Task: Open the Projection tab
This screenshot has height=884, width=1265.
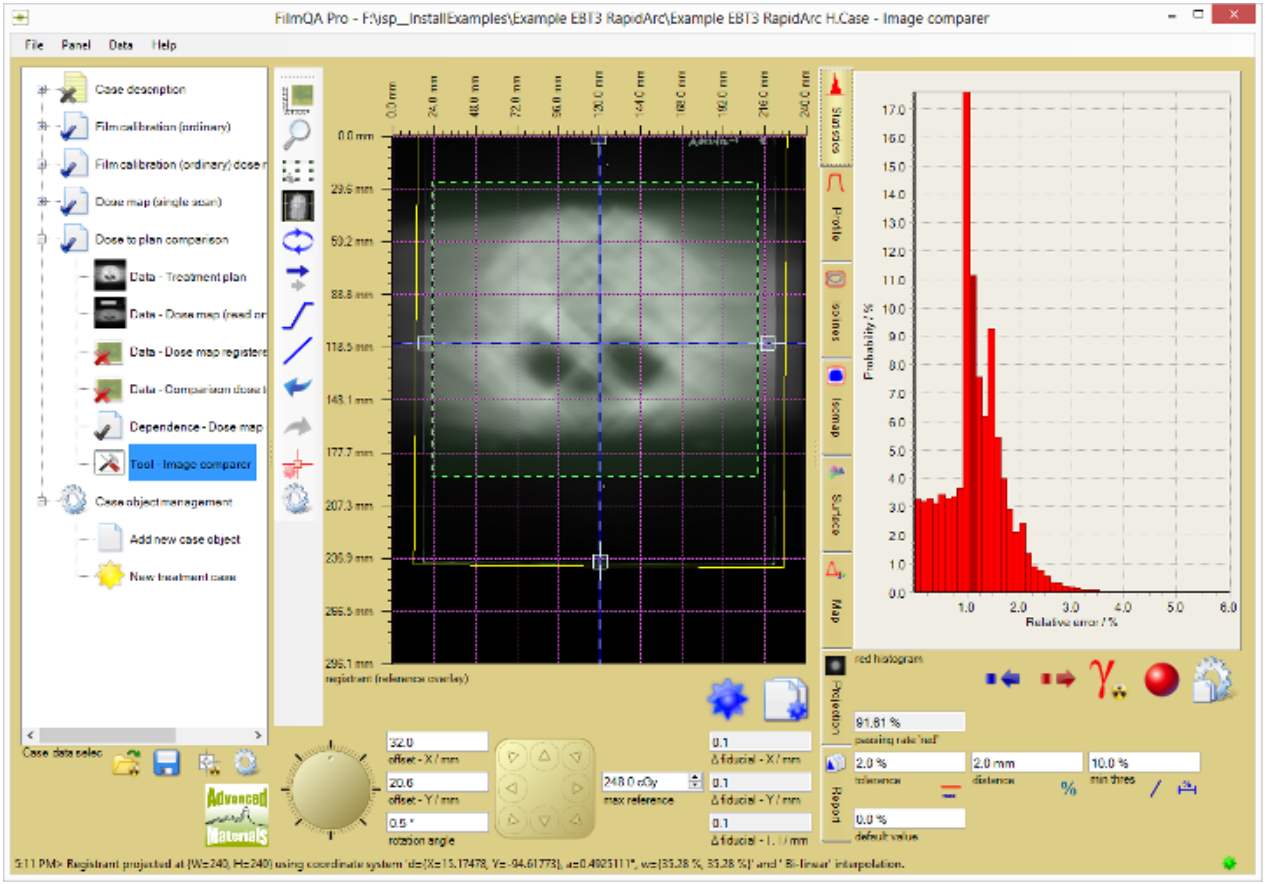Action: 835,696
